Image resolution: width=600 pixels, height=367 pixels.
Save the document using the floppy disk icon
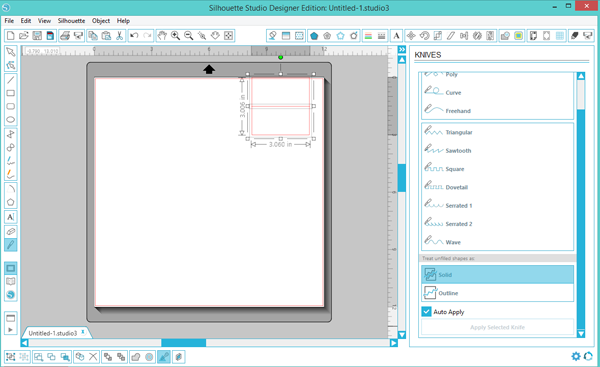click(37, 36)
